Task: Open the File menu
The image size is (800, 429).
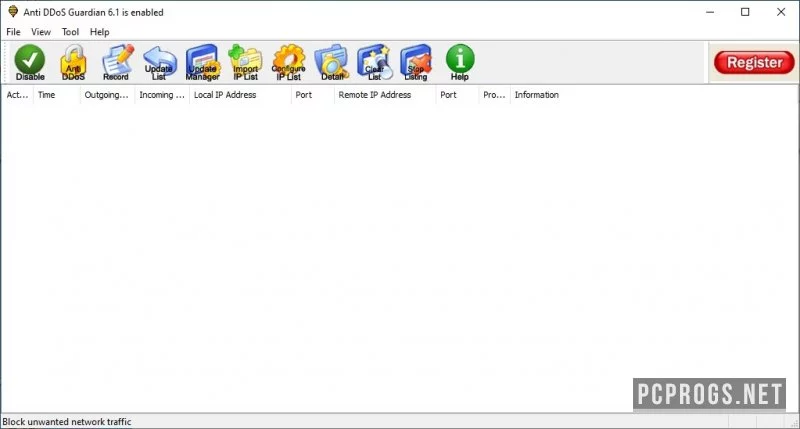Action: (13, 32)
